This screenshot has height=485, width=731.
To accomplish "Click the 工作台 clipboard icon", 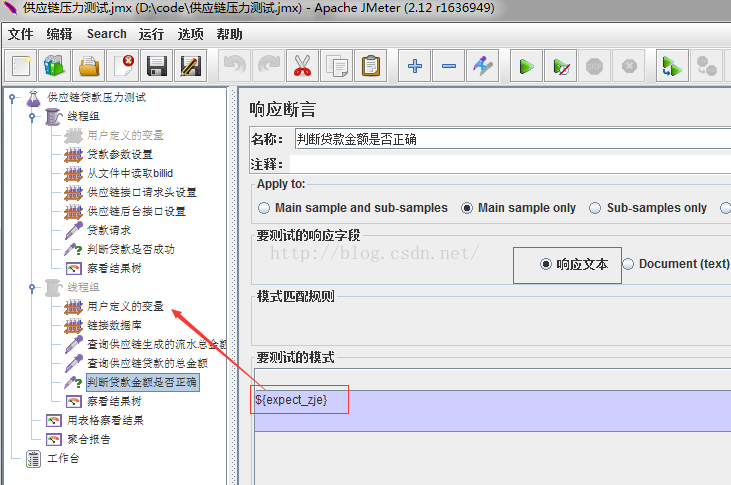I will [33, 459].
